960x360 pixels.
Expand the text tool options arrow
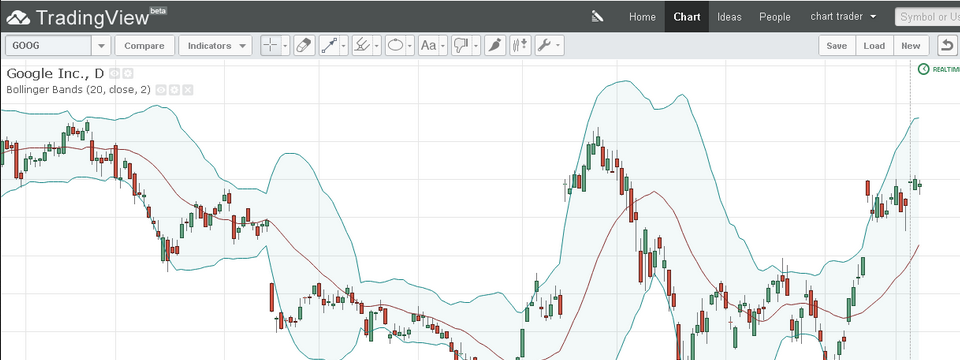(443, 46)
